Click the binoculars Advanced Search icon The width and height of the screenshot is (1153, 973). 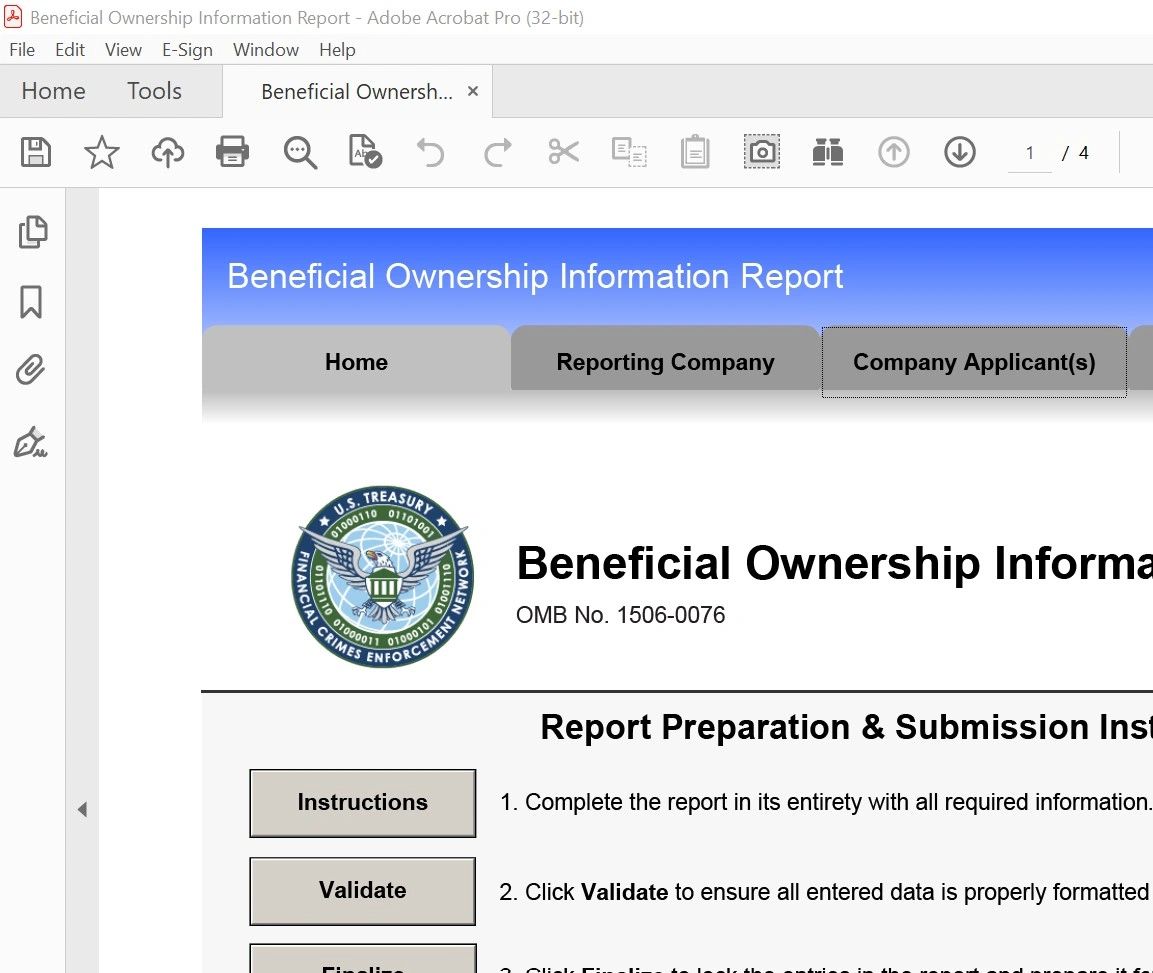[x=828, y=152]
